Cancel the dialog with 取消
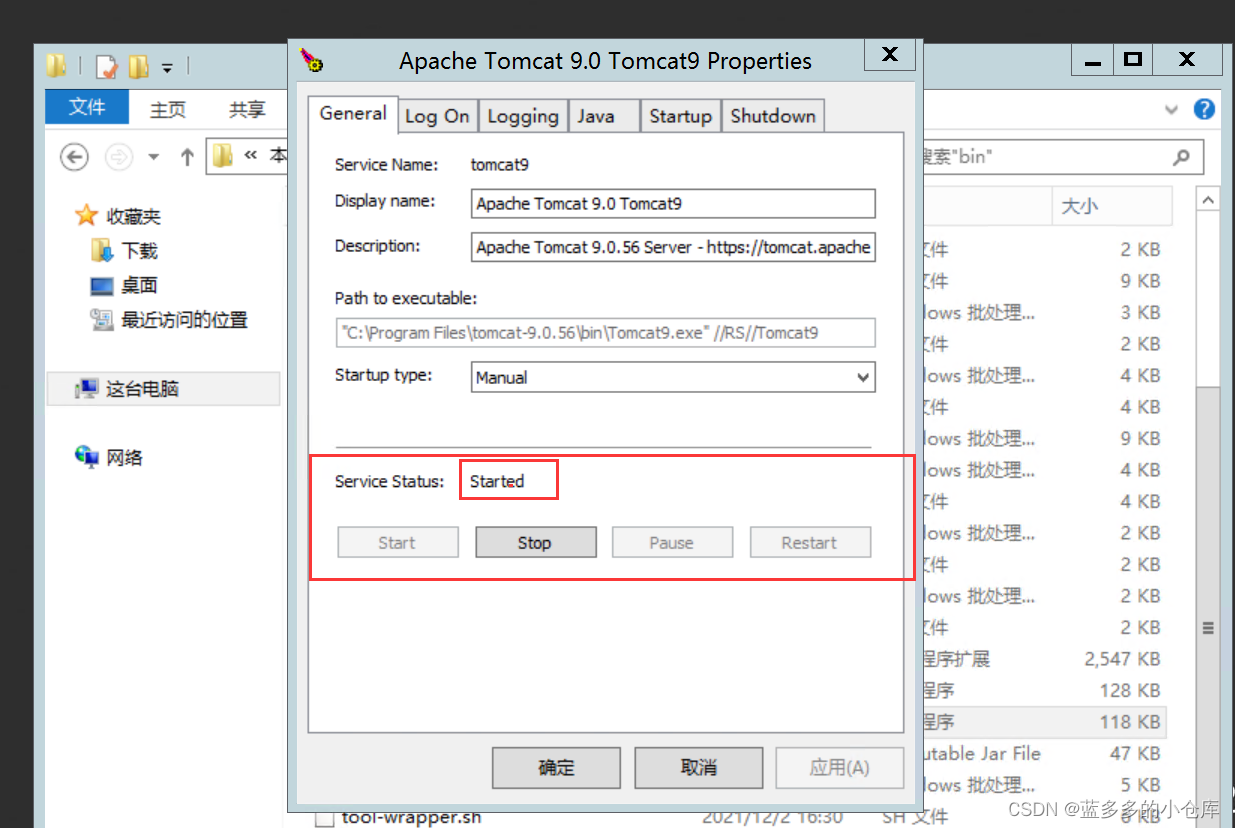Image resolution: width=1235 pixels, height=828 pixels. (699, 767)
